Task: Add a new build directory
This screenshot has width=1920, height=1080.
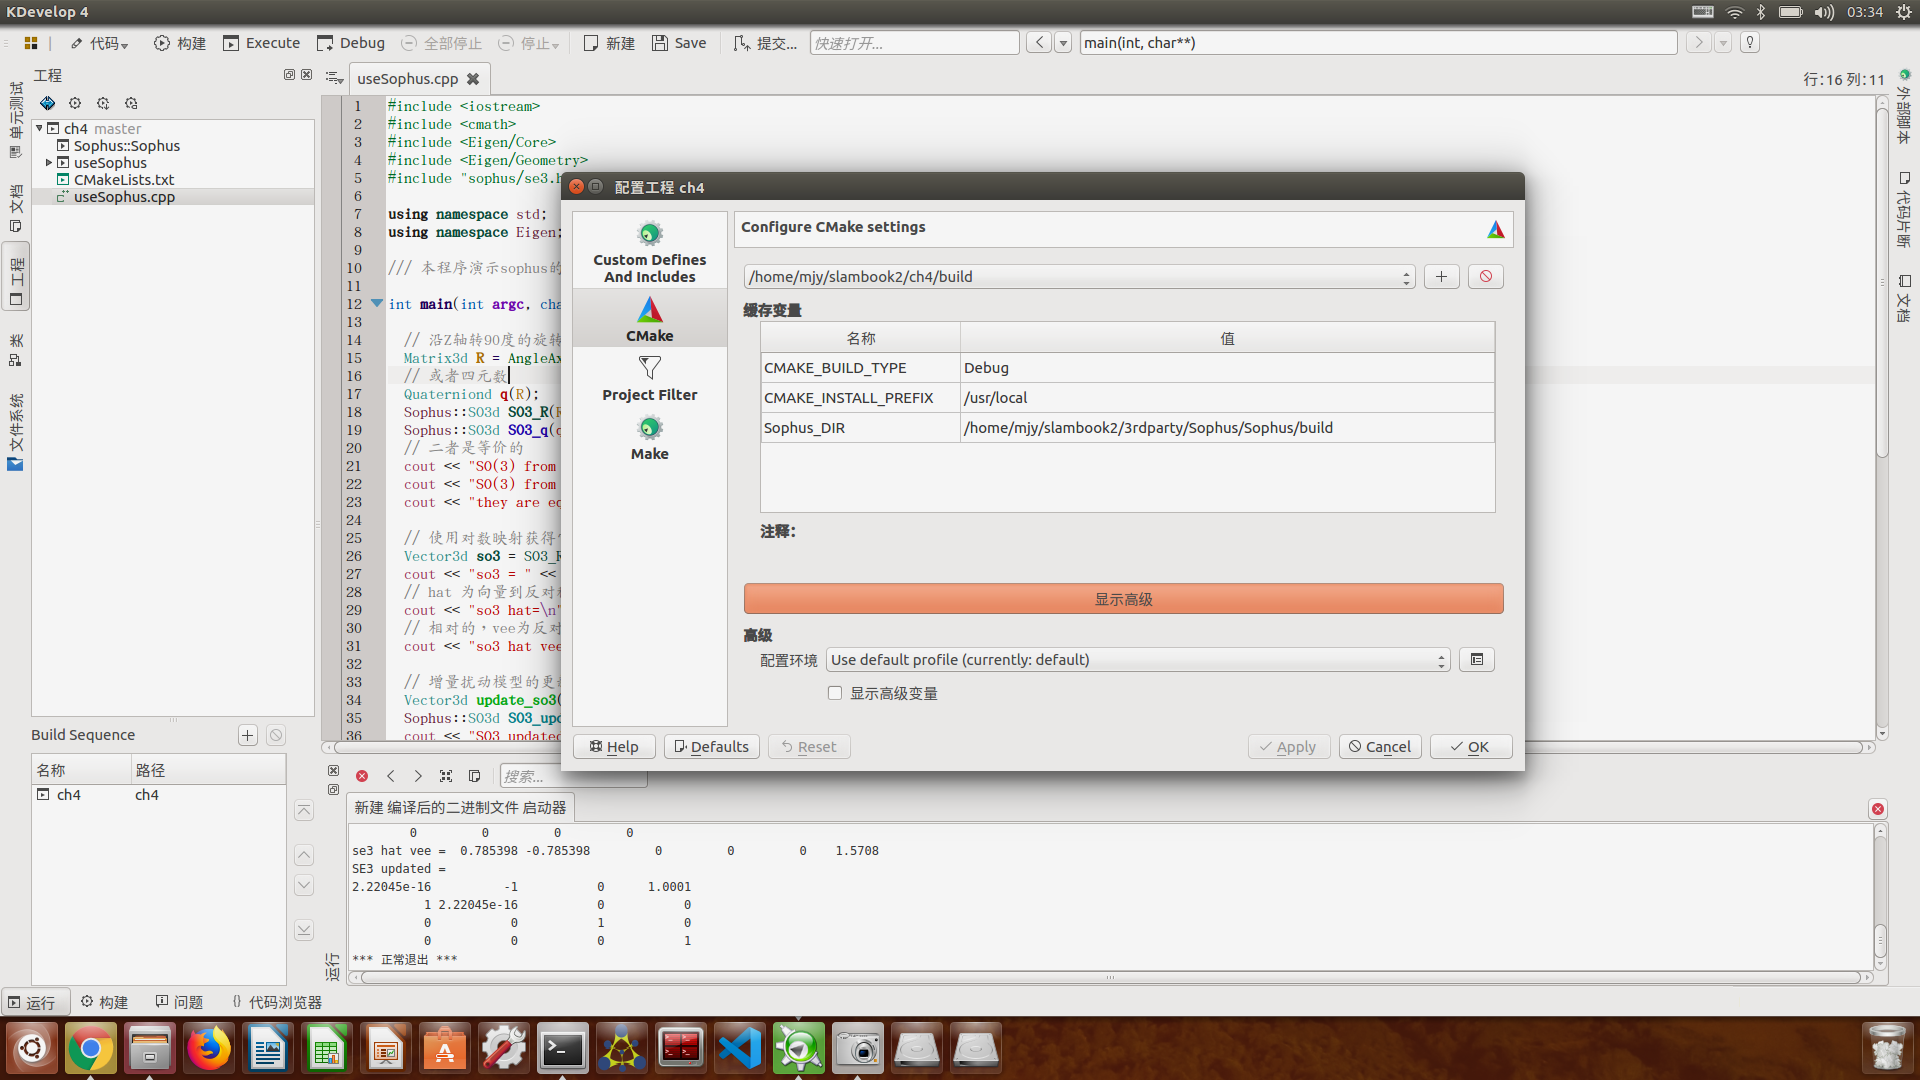Action: [1441, 277]
